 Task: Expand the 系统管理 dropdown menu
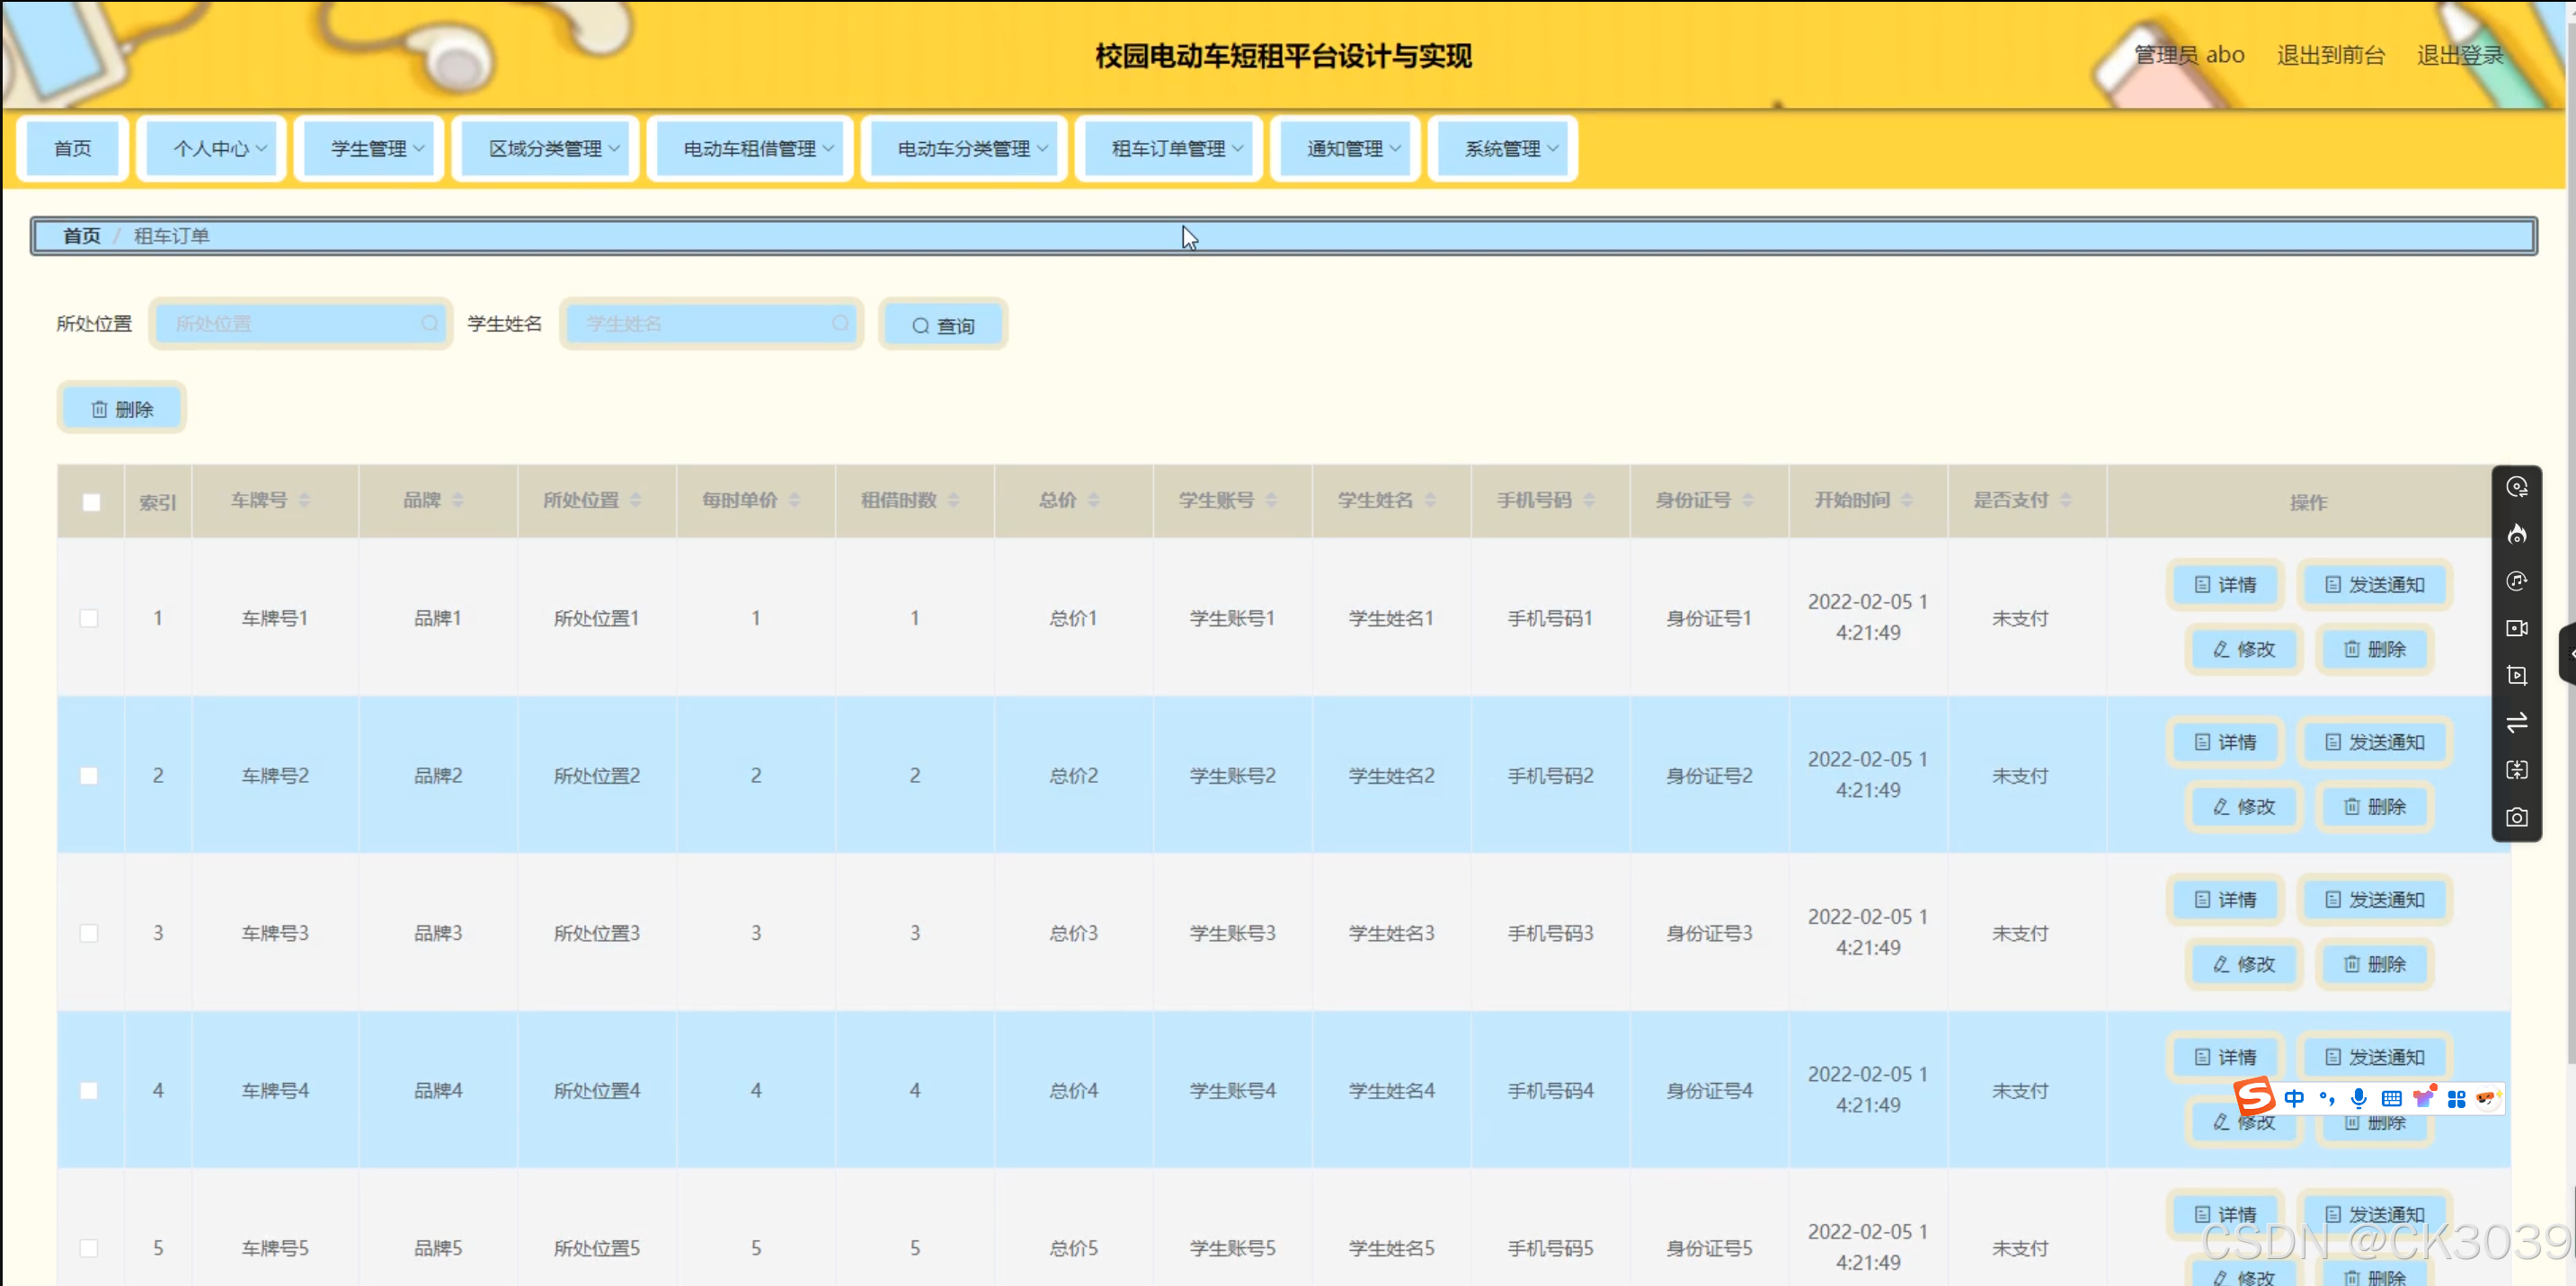[1510, 149]
